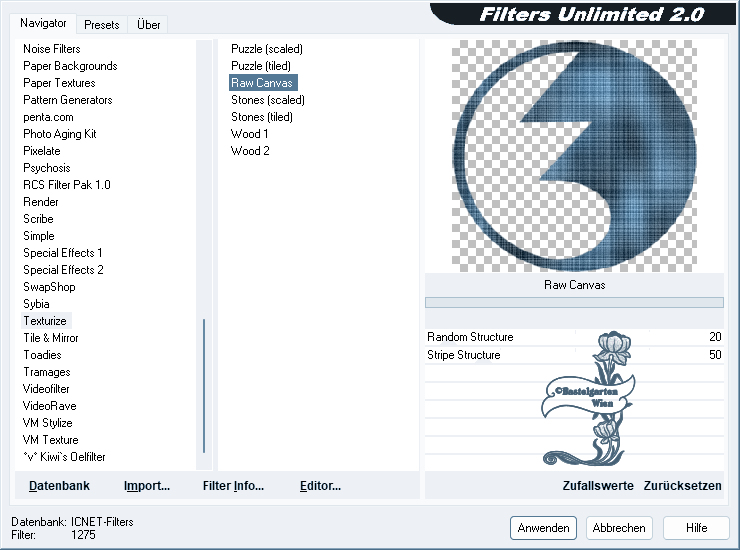Choose the Puzzle (scaled) filter
740x550 pixels.
(x=267, y=49)
